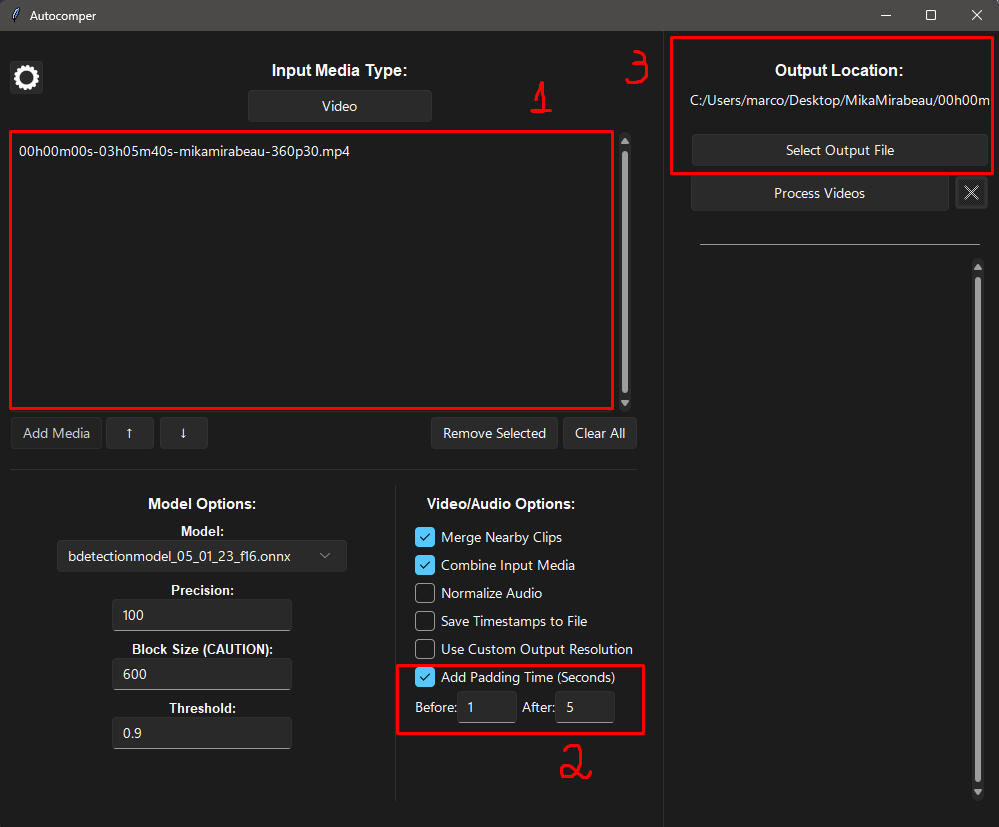Click the X cancel button beside Process Videos

(970, 193)
